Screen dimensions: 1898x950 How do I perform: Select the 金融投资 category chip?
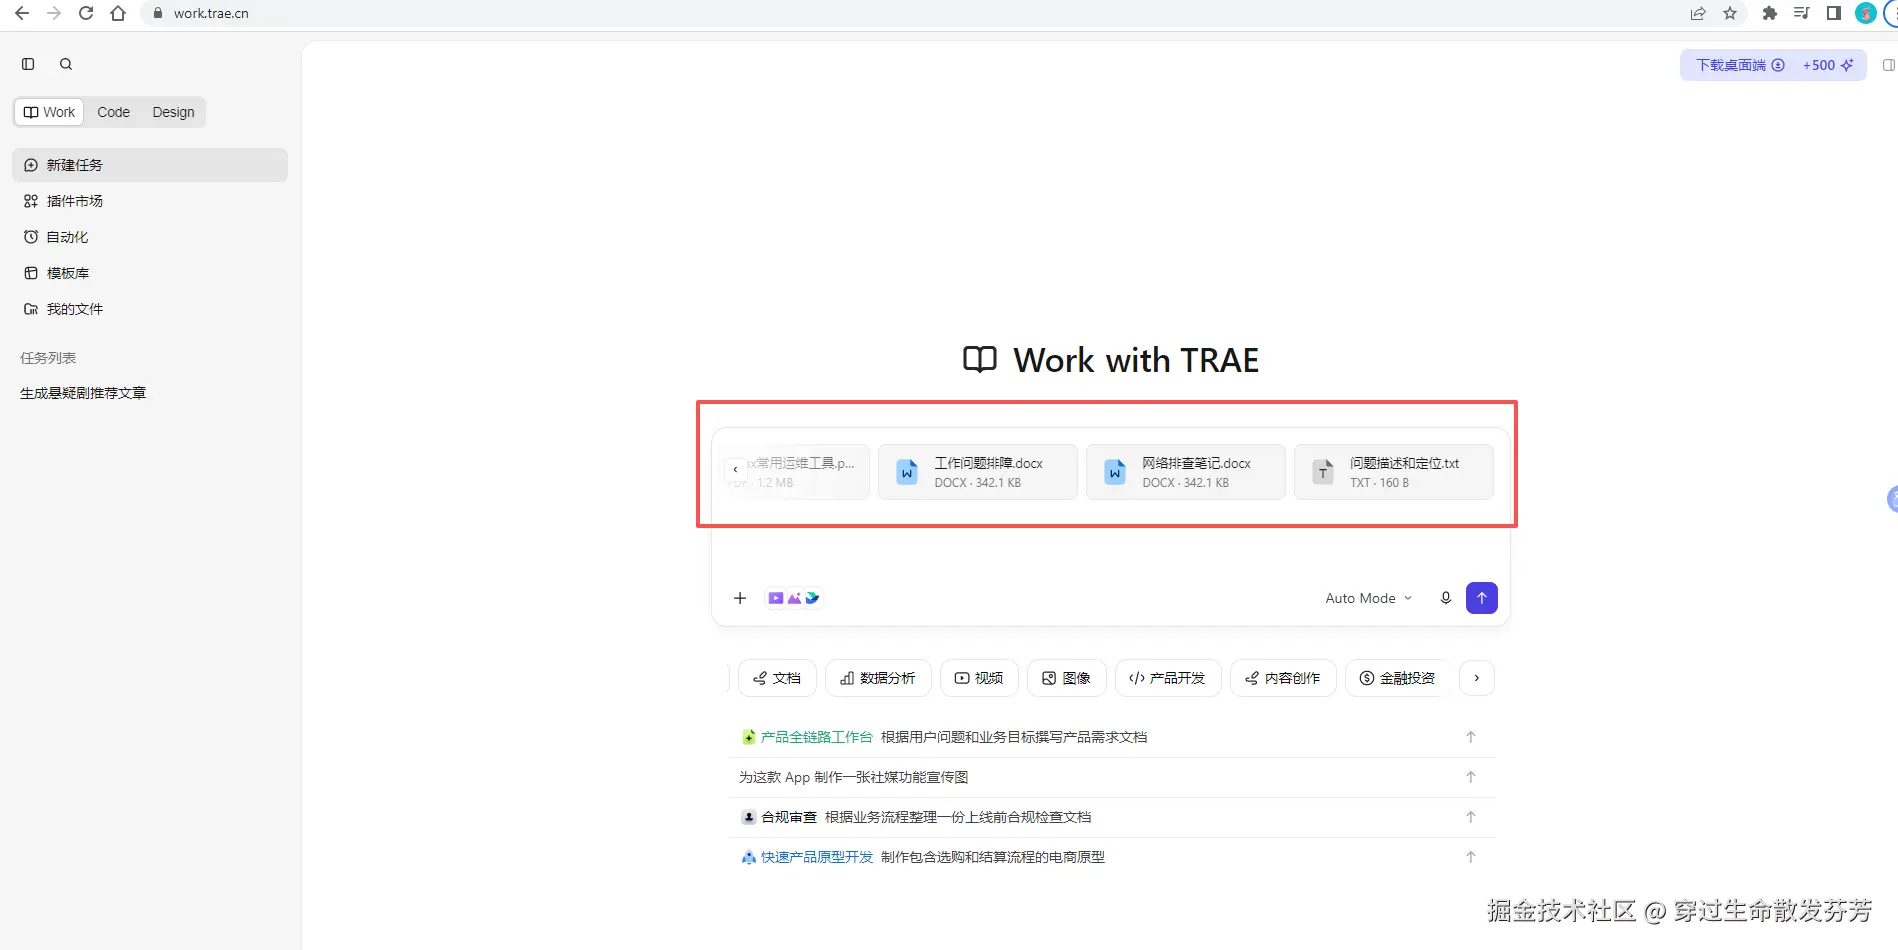(1398, 678)
